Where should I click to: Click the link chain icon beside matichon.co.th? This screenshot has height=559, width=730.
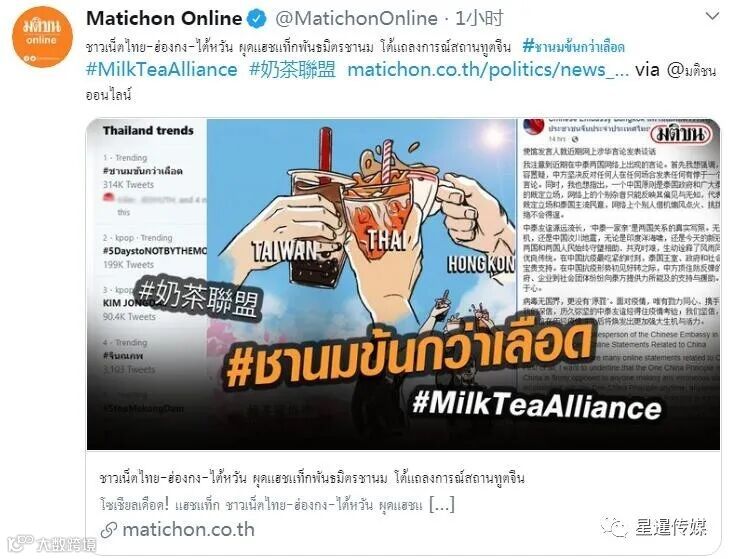pos(109,530)
